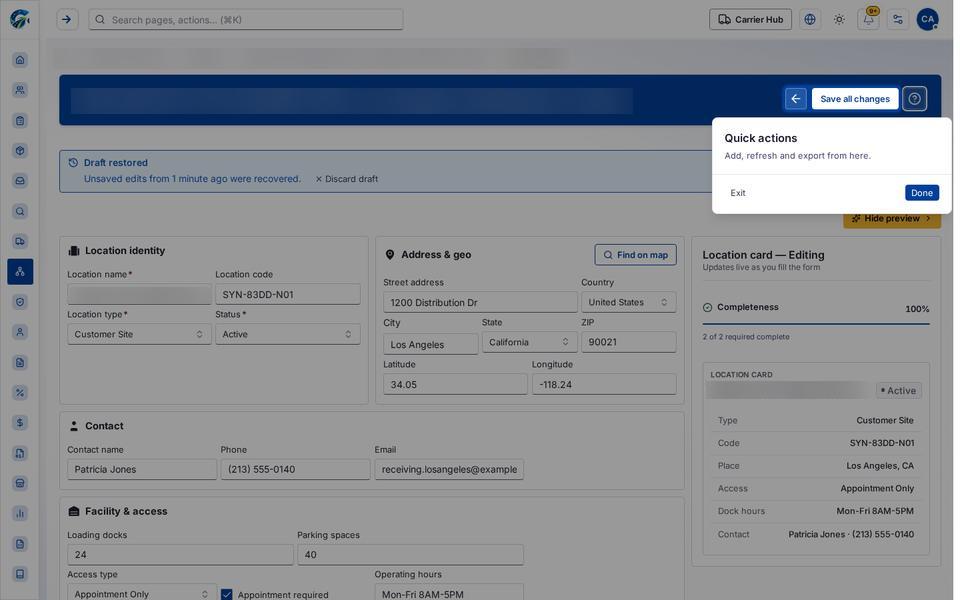
Task: Click the Find on map button
Action: pos(636,255)
